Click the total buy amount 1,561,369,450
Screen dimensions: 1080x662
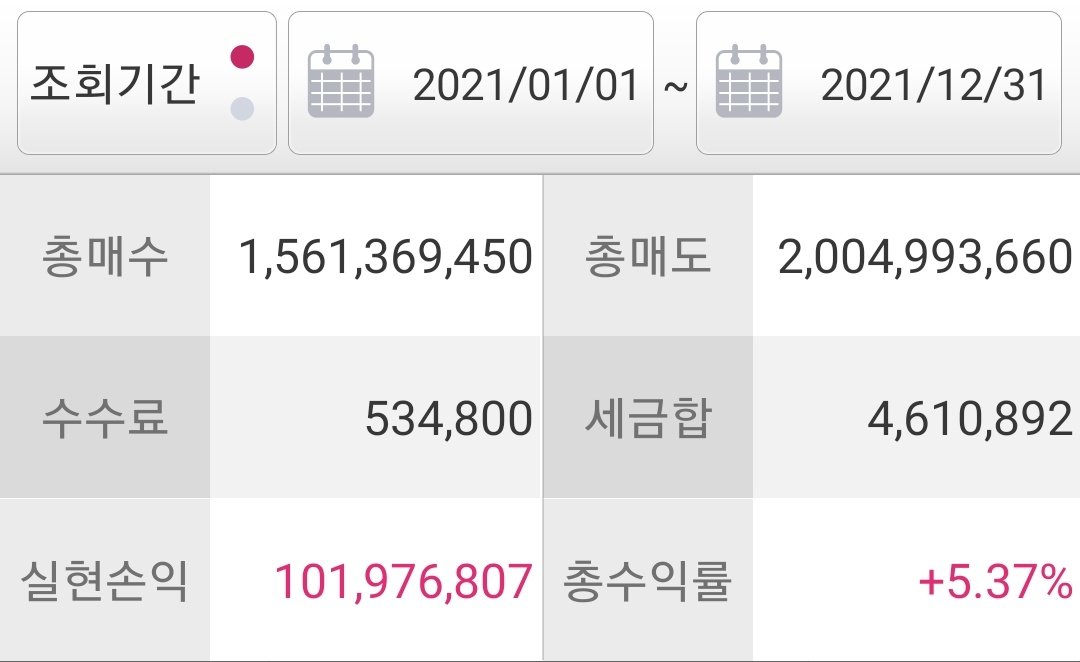(x=386, y=257)
